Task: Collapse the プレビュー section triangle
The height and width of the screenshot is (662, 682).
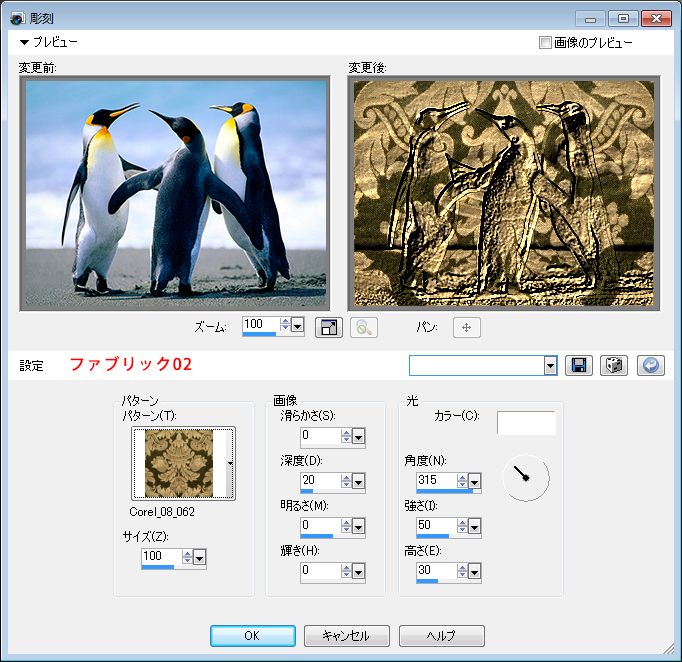Action: click(24, 43)
